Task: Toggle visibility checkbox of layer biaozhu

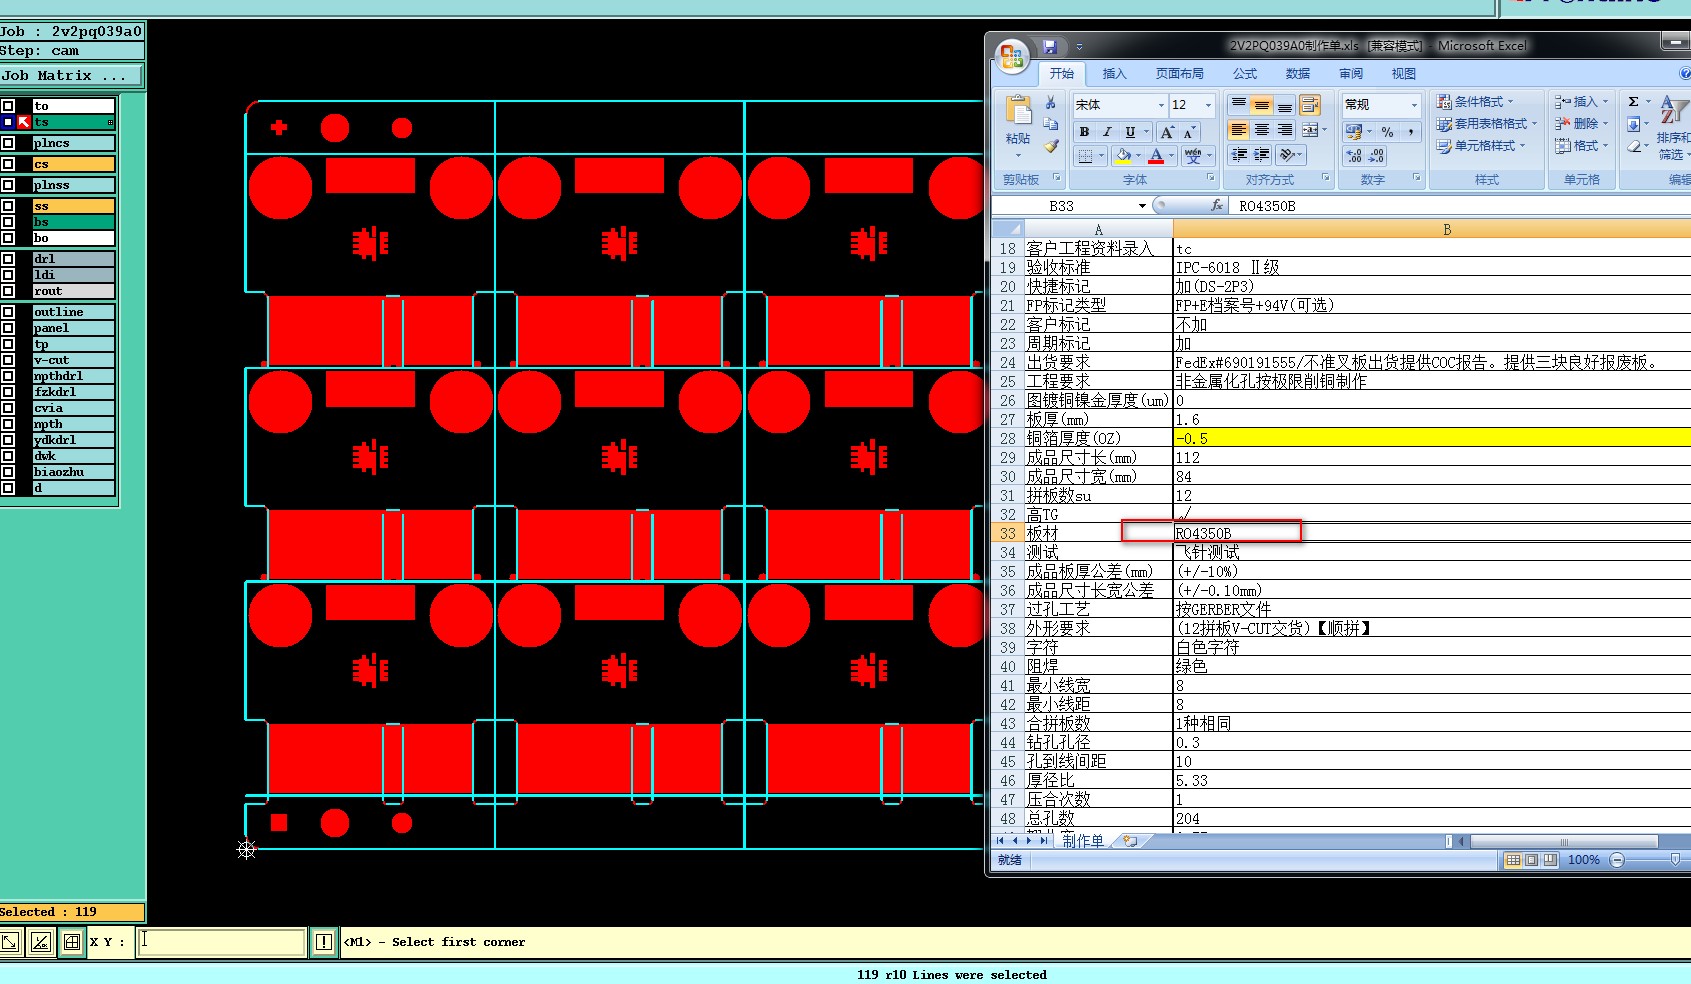Action: [8, 472]
